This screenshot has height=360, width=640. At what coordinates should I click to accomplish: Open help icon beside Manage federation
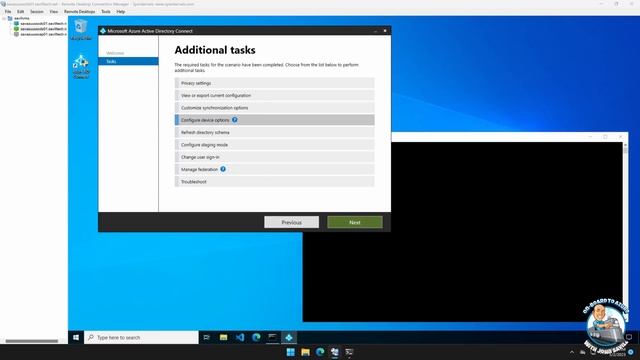223,169
